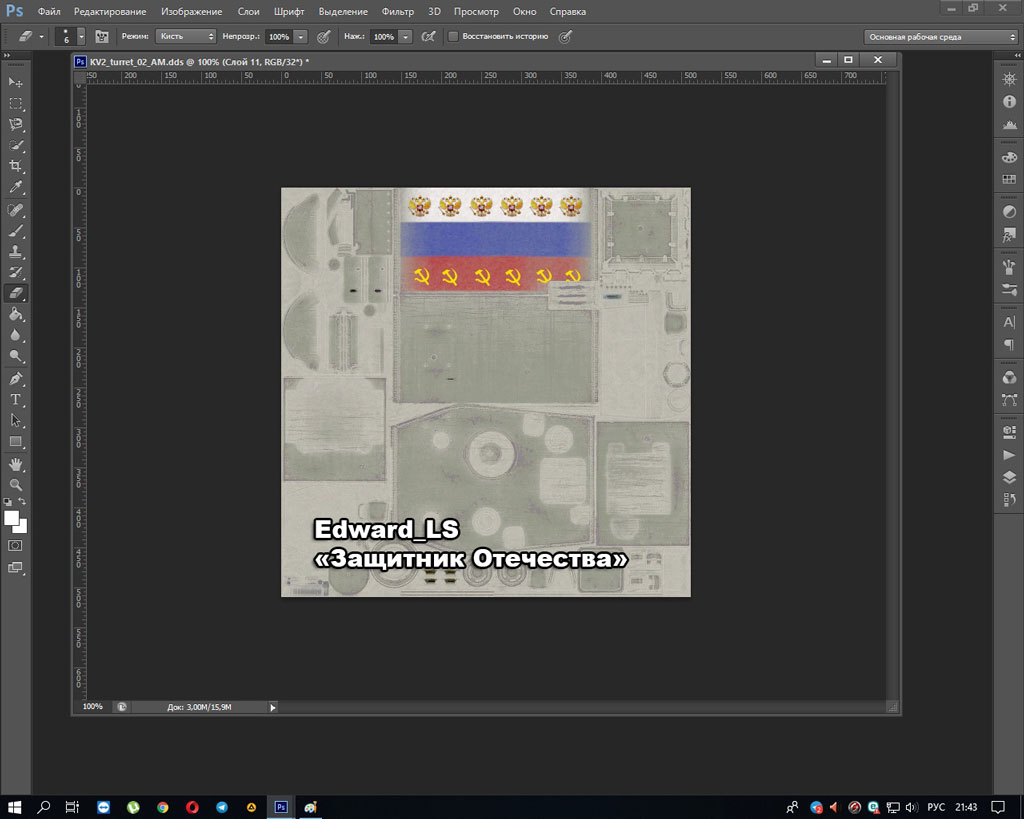This screenshot has height=819, width=1024.
Task: Toggle tablet pressure for opacity
Action: [323, 36]
